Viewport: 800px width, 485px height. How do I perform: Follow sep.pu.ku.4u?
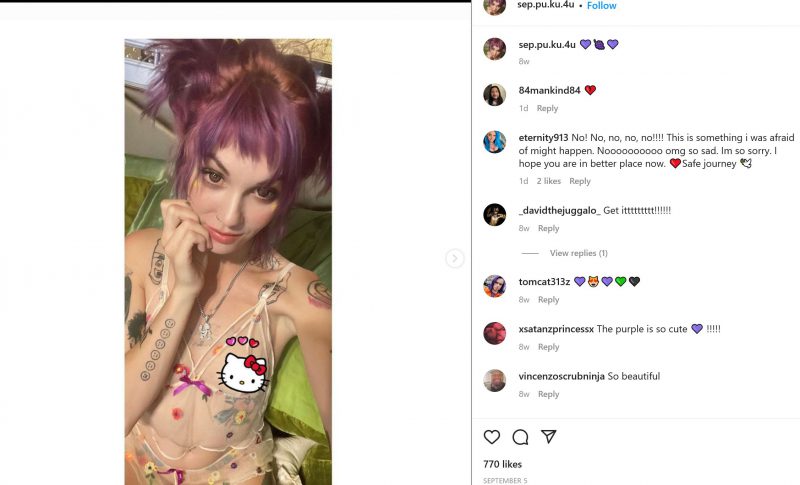coord(602,6)
